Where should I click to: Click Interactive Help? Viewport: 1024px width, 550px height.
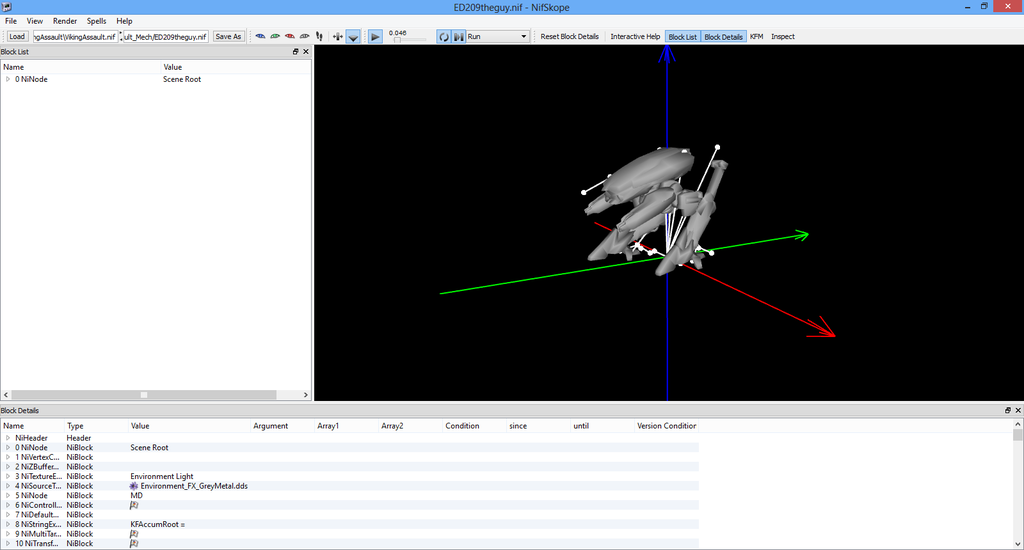pyautogui.click(x=635, y=37)
